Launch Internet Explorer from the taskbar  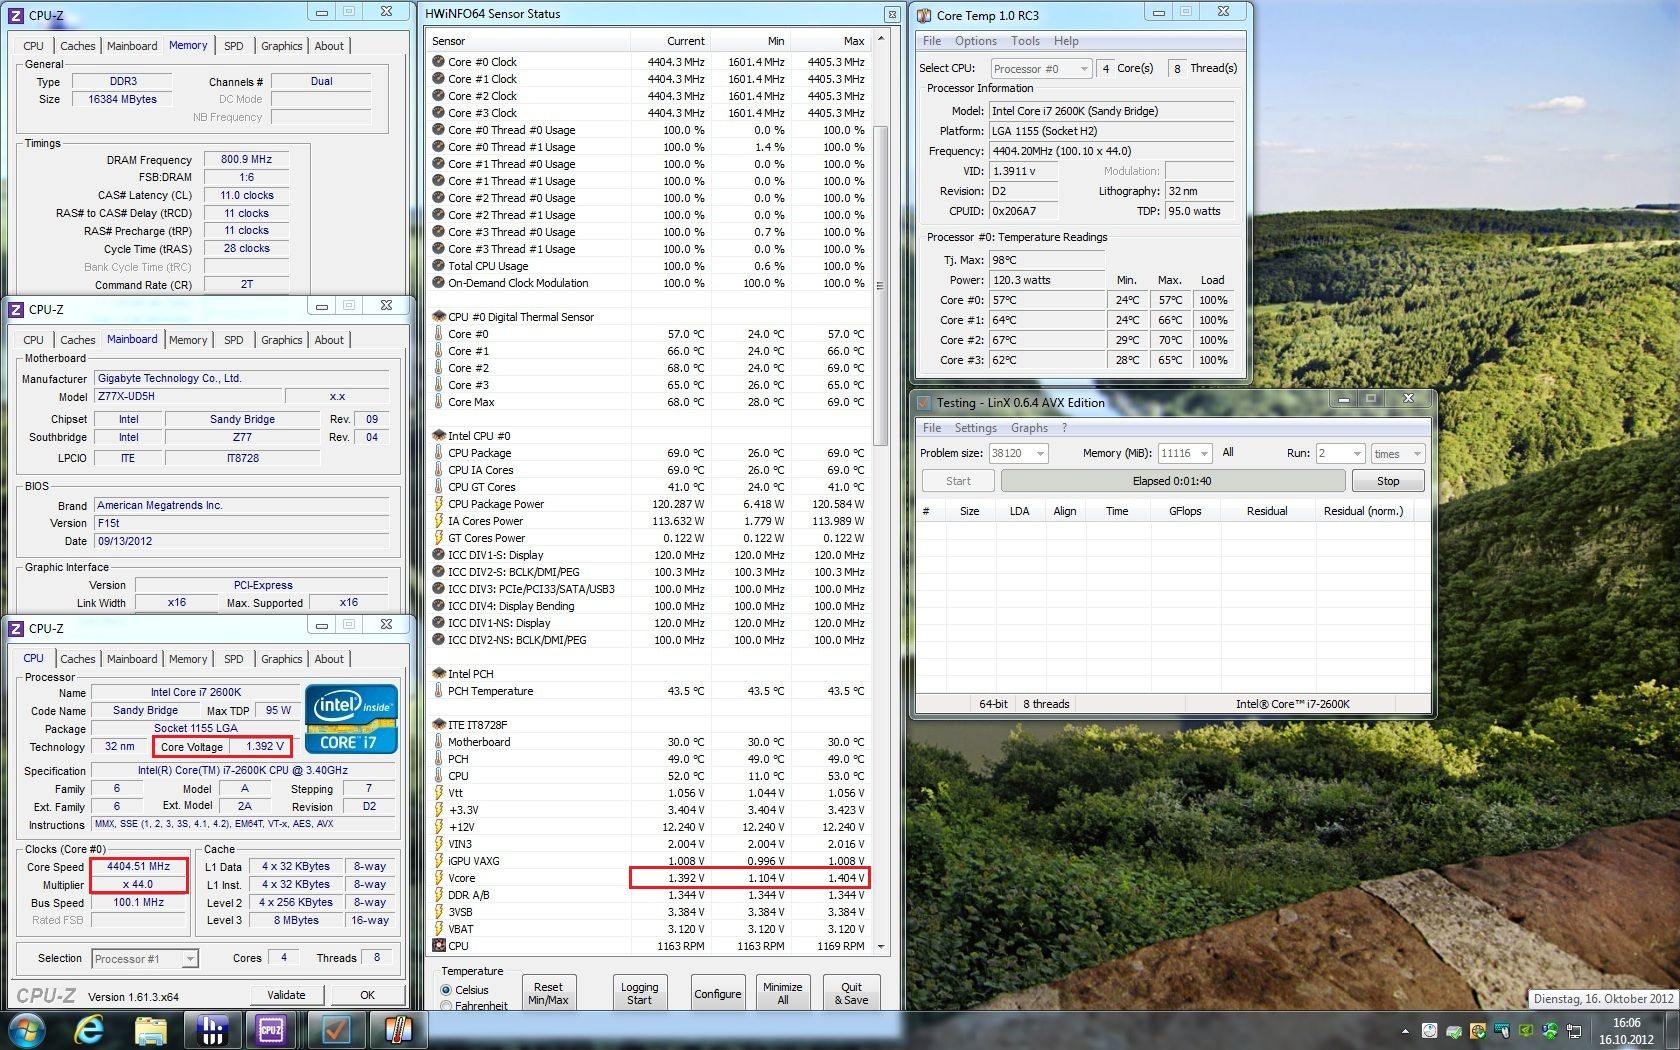(89, 1030)
